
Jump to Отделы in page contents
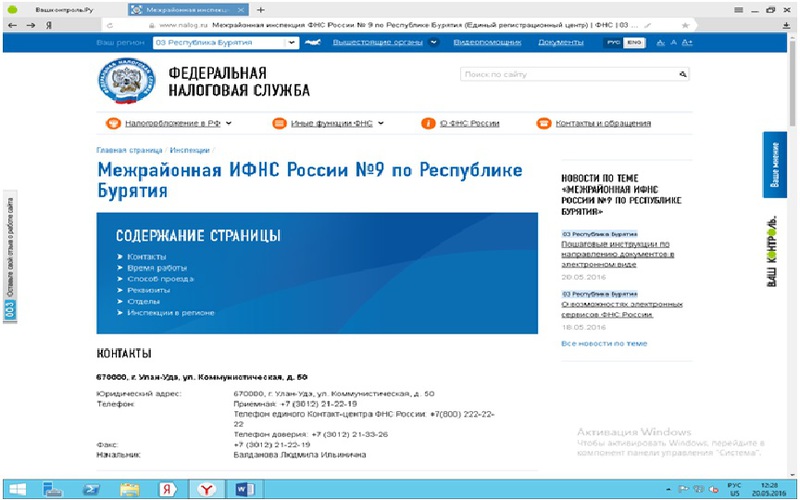(x=143, y=302)
